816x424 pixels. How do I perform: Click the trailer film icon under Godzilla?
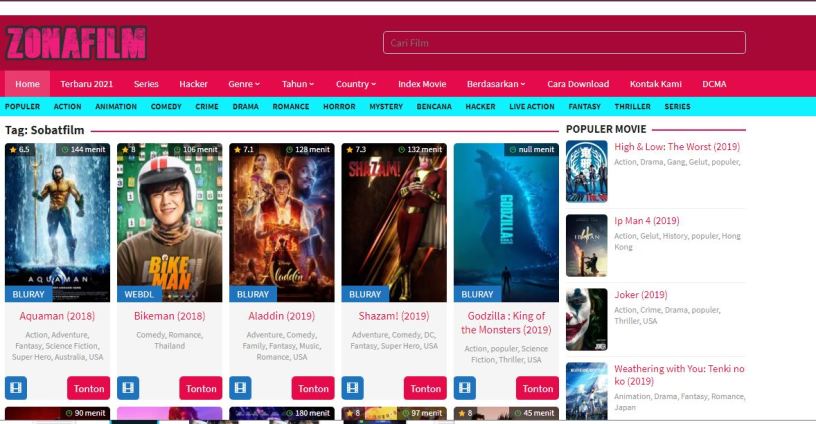(465, 388)
